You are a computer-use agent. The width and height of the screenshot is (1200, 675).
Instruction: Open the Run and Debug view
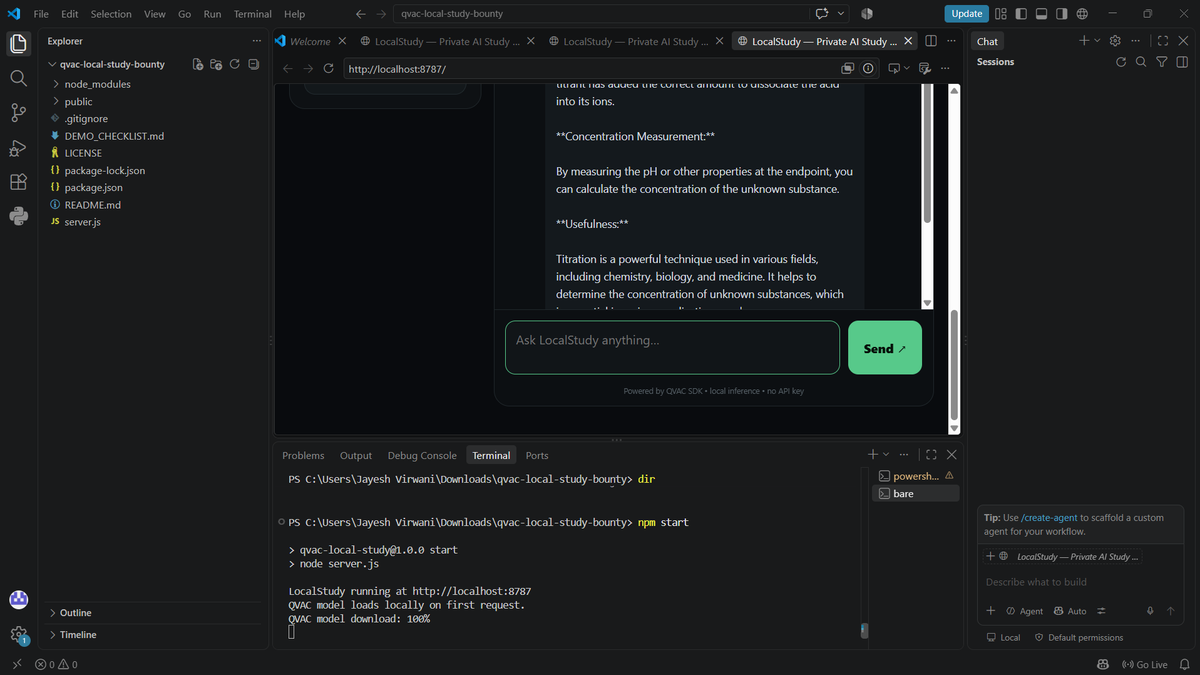pyautogui.click(x=18, y=147)
